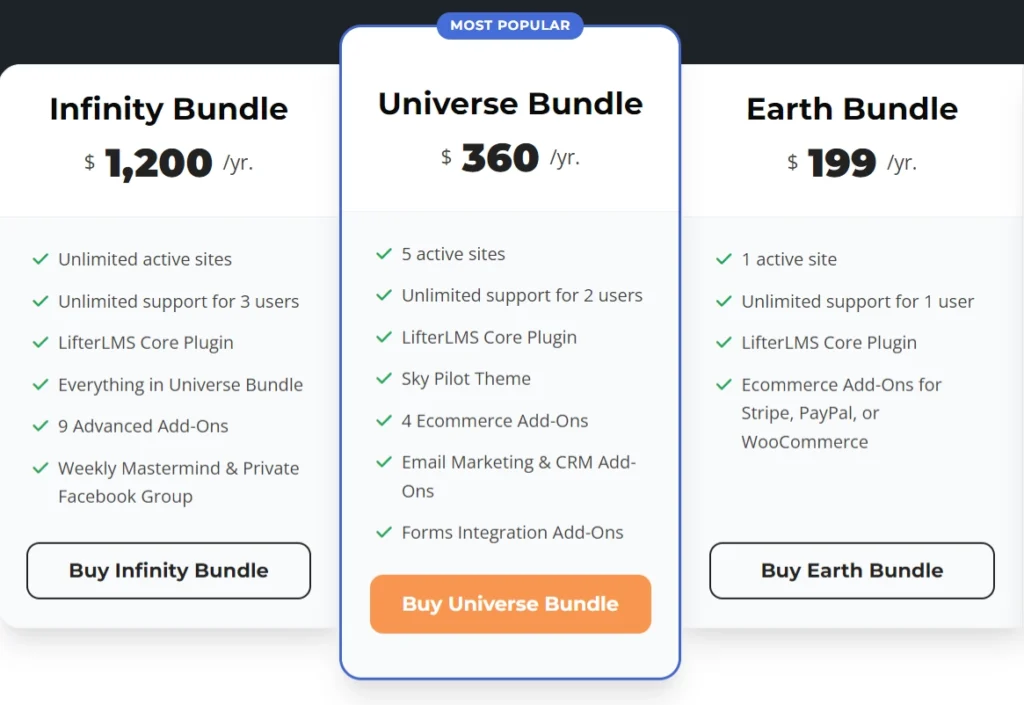Click checkmark beside Everything in Universe Bundle
This screenshot has width=1024, height=705.
coord(41,385)
